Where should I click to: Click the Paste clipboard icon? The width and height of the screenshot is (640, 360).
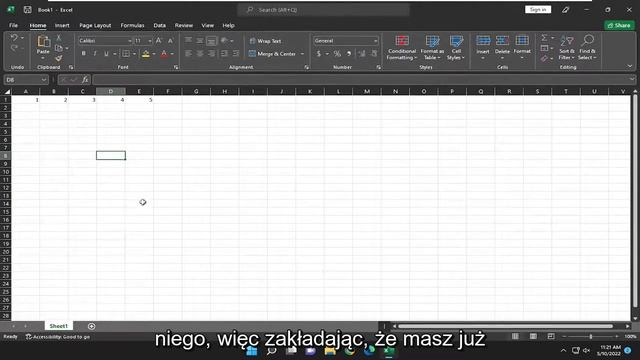click(x=43, y=41)
